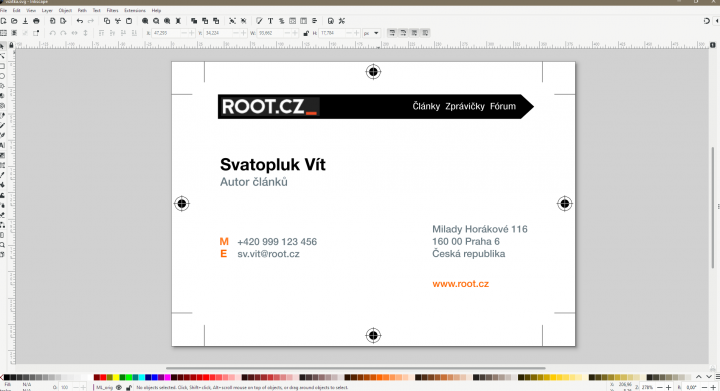Select the Ellipse tool
The width and height of the screenshot is (720, 391).
click(x=2, y=76)
